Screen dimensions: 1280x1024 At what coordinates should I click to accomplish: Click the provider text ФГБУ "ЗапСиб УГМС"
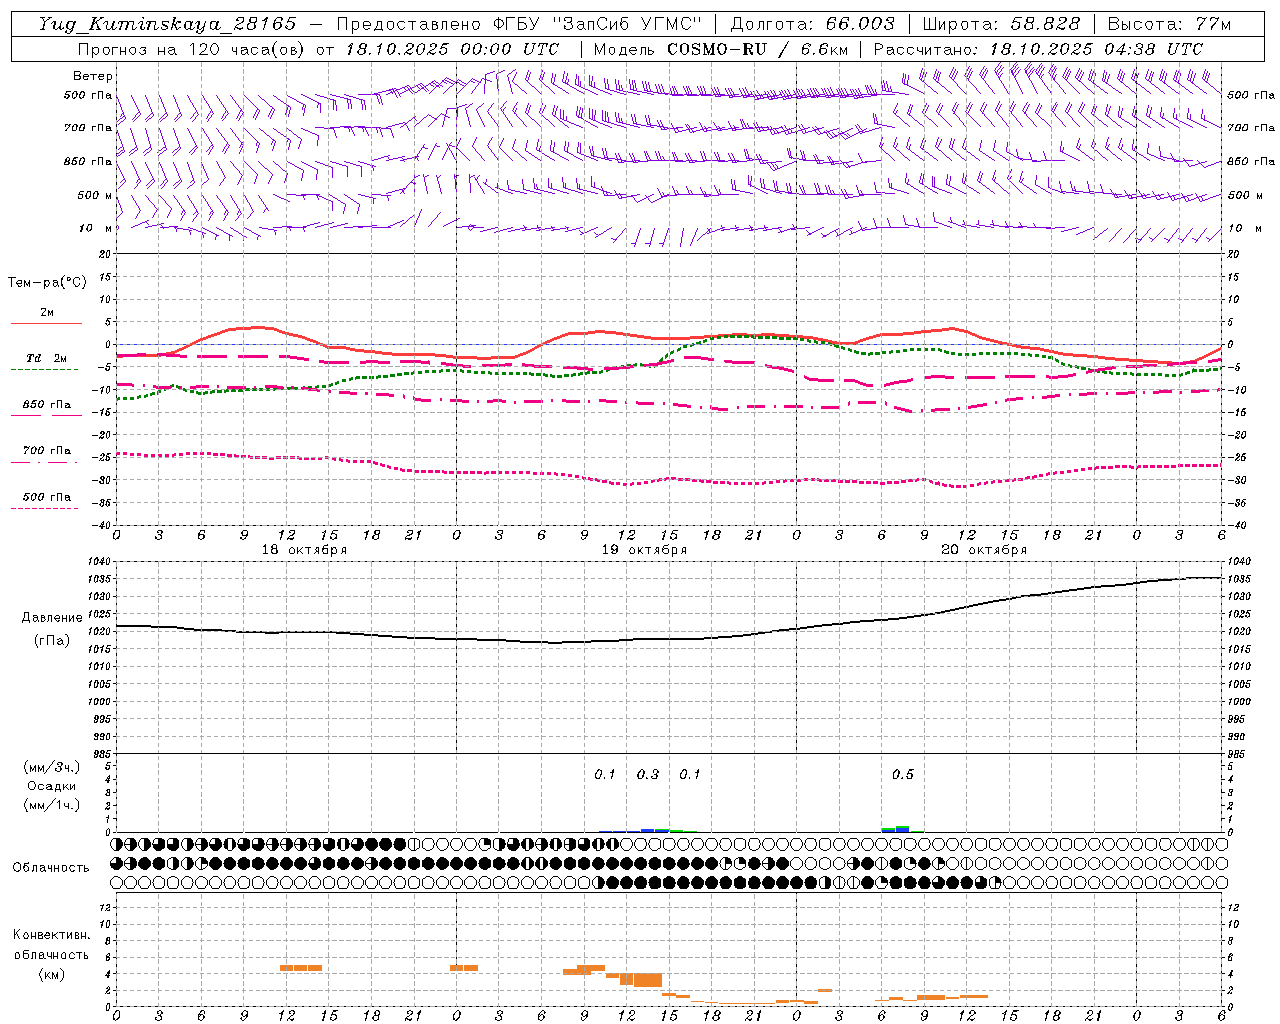[598, 23]
